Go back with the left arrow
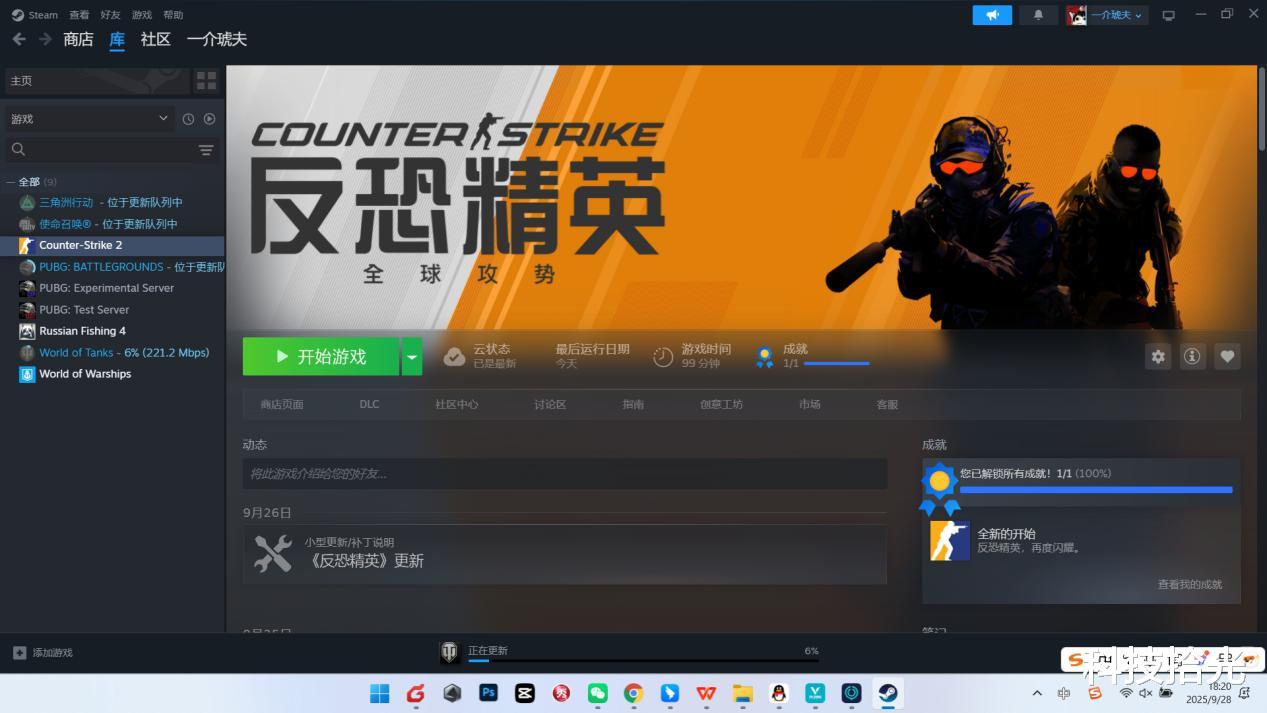This screenshot has width=1267, height=713. click(x=19, y=39)
